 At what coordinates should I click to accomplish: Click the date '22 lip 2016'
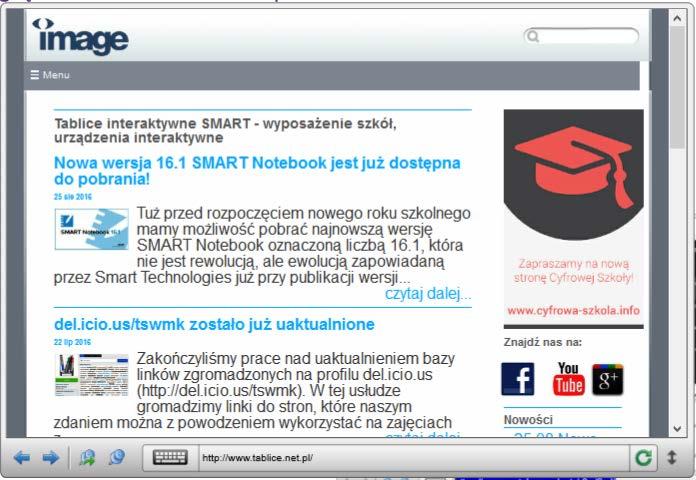point(72,342)
